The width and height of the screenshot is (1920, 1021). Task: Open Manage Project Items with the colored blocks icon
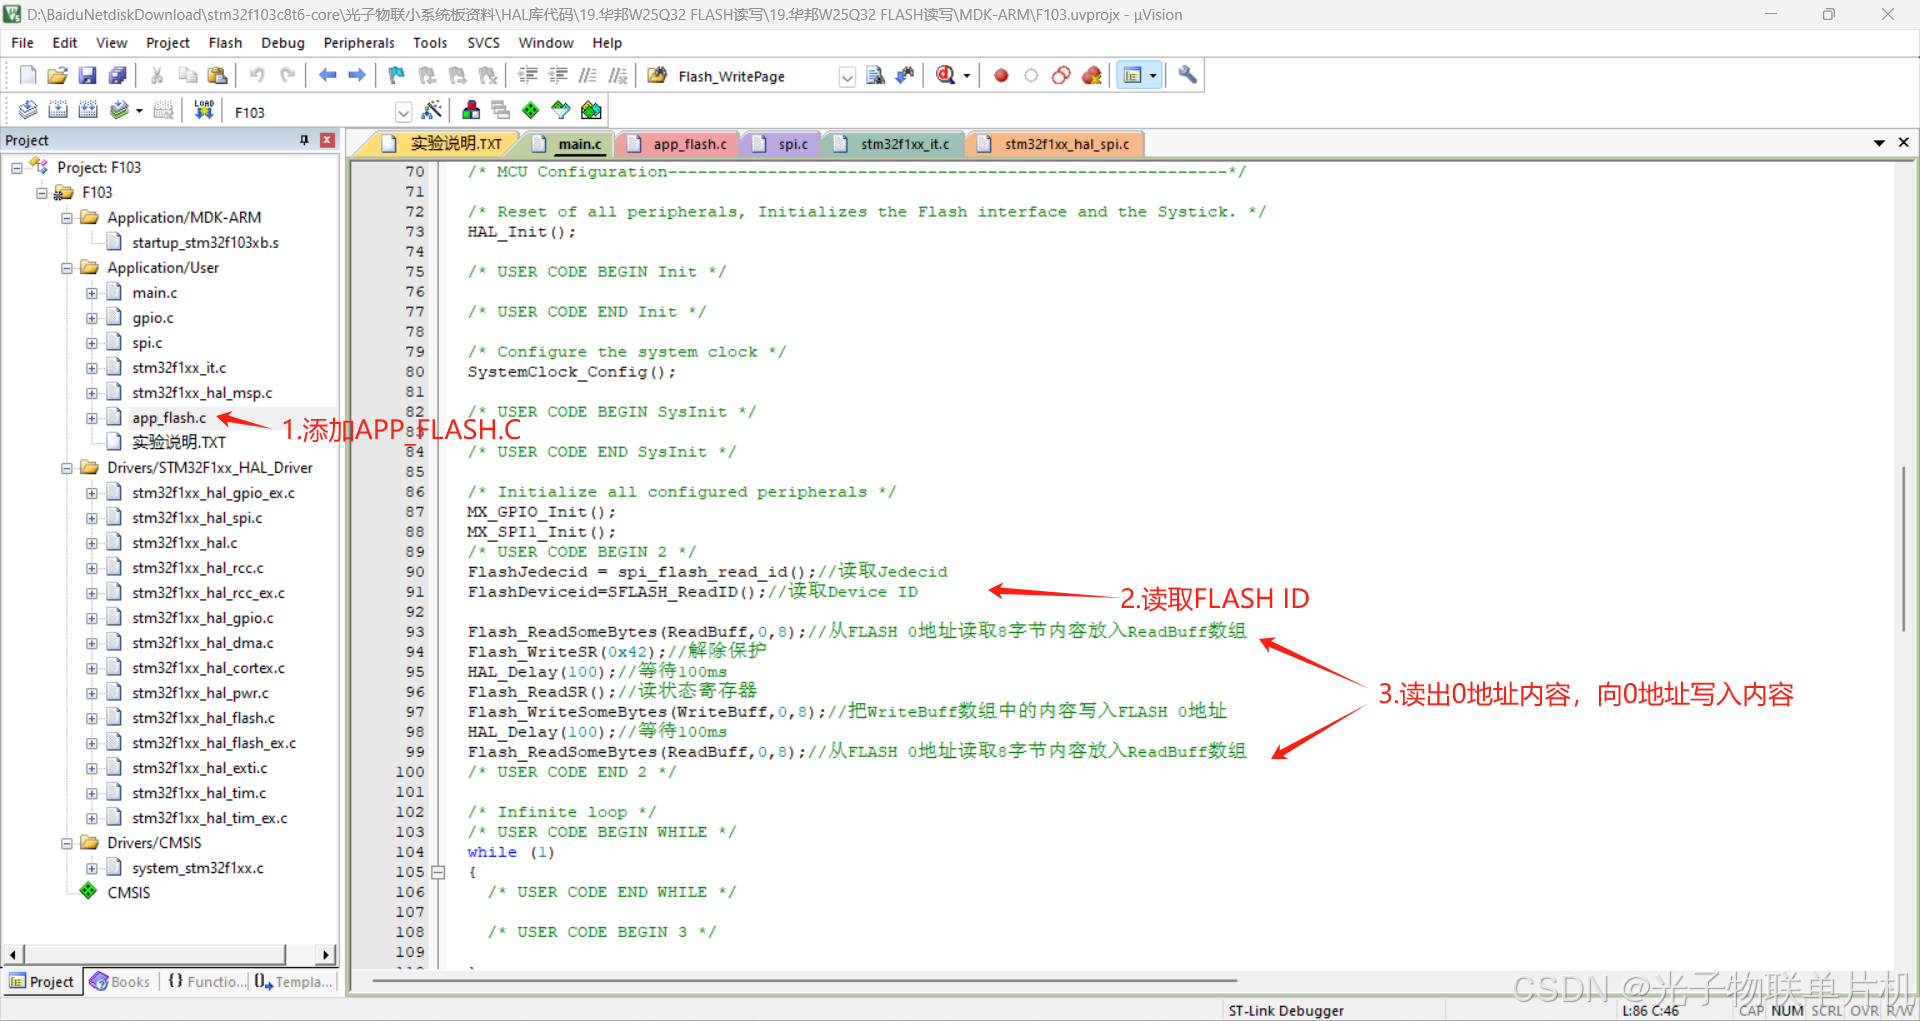coord(471,110)
